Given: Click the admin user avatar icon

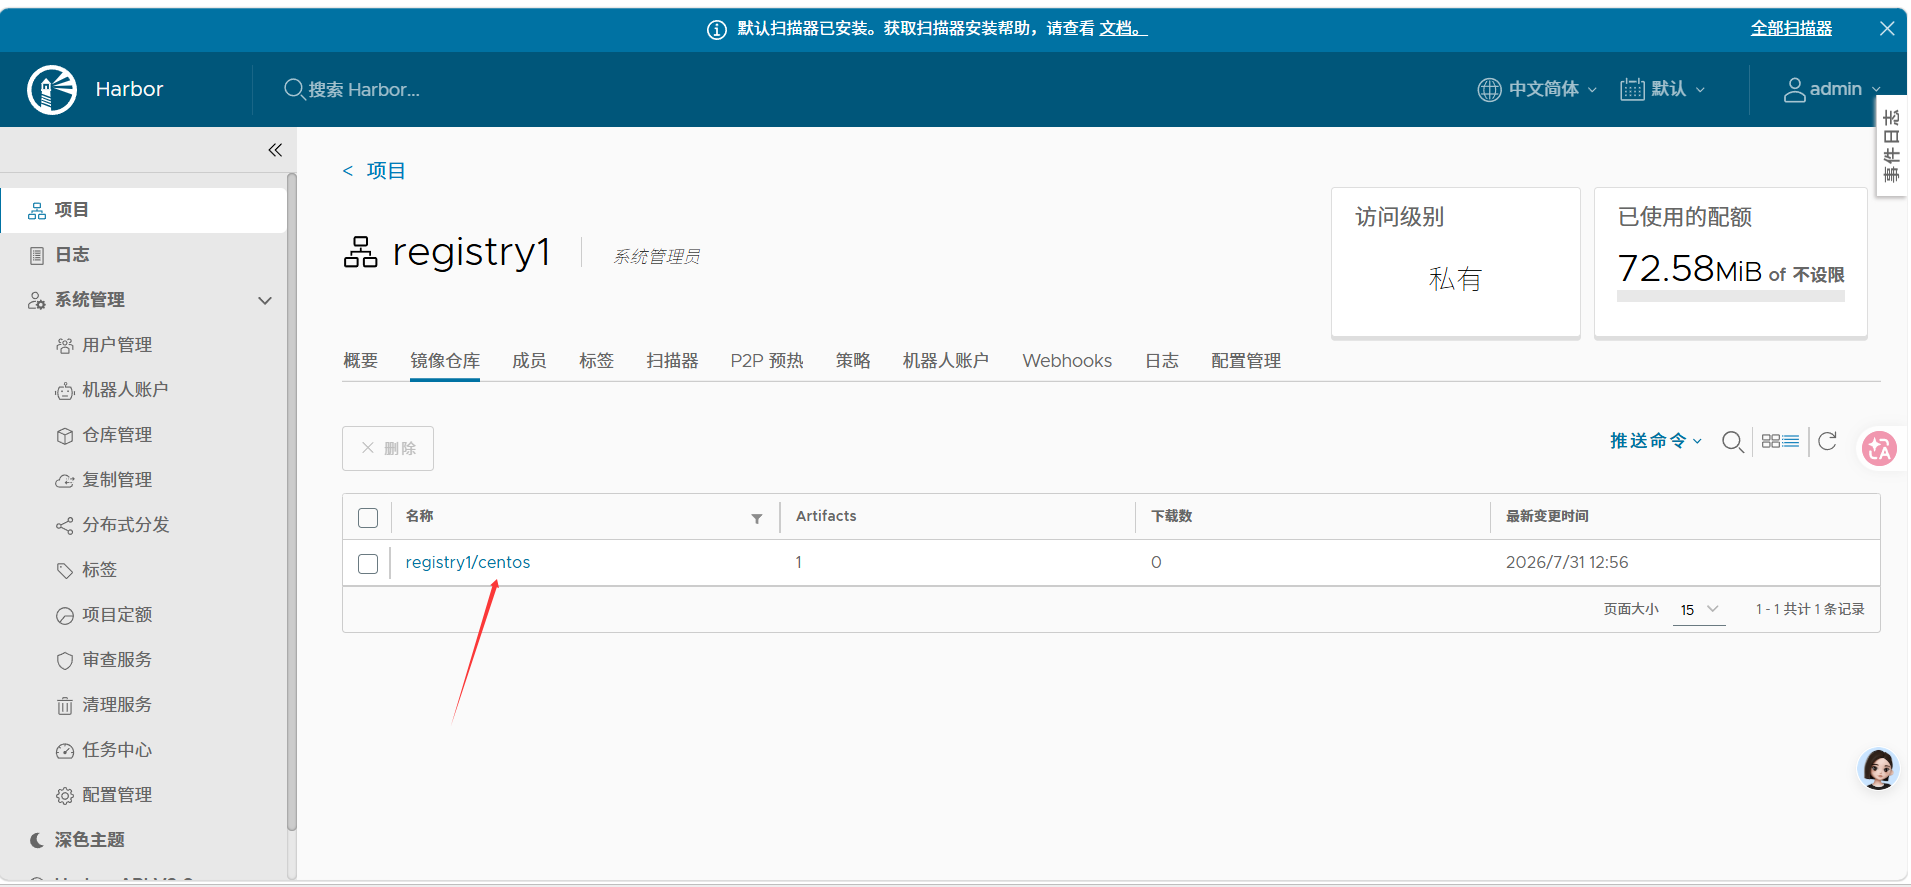Looking at the screenshot, I should (x=1795, y=89).
